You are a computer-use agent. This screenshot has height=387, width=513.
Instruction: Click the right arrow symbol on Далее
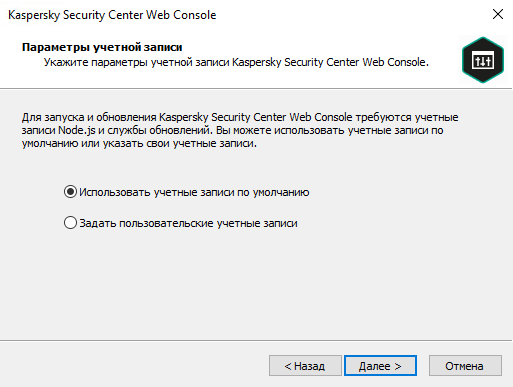click(398, 366)
